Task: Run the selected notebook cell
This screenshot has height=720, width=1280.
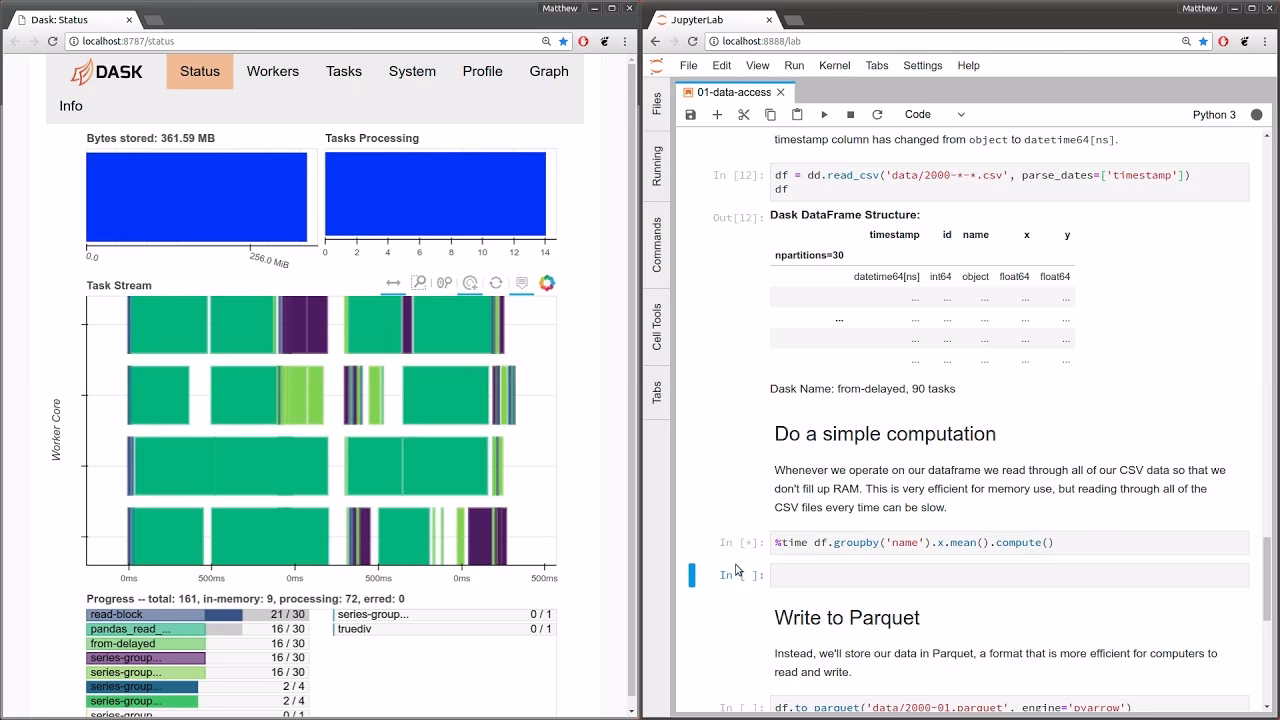Action: tap(824, 114)
